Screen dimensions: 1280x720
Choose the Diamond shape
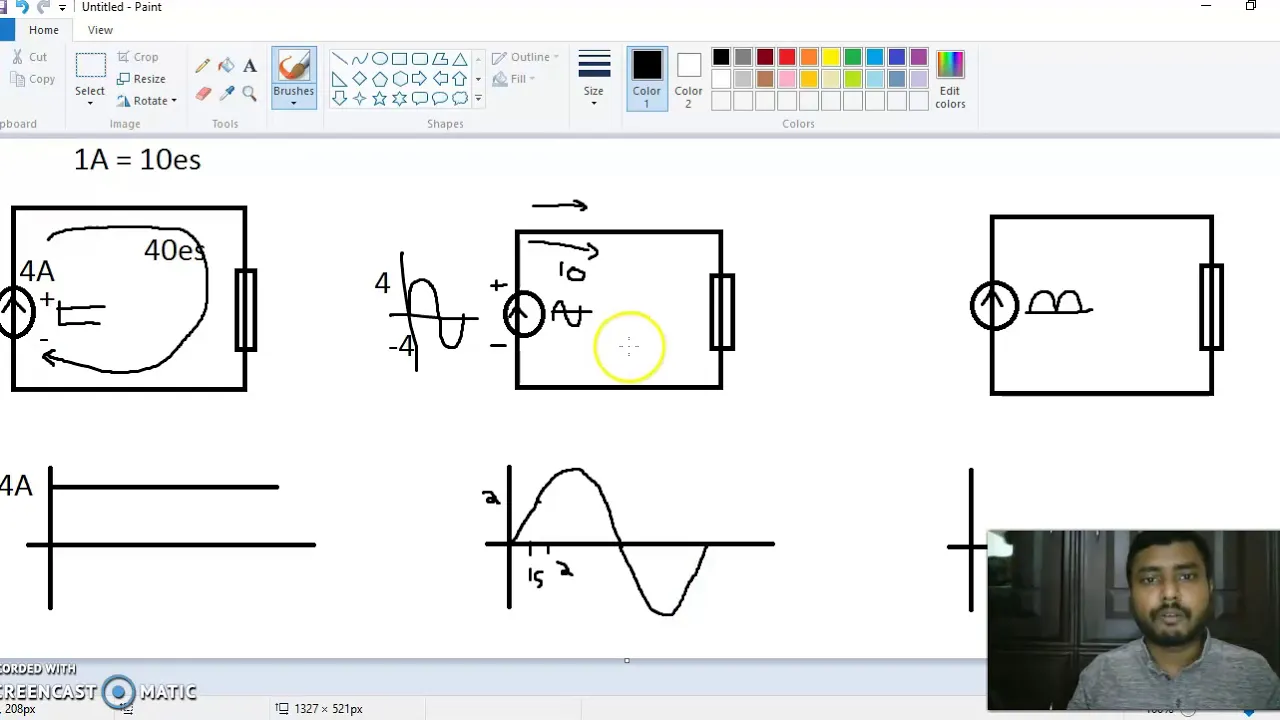(x=359, y=79)
